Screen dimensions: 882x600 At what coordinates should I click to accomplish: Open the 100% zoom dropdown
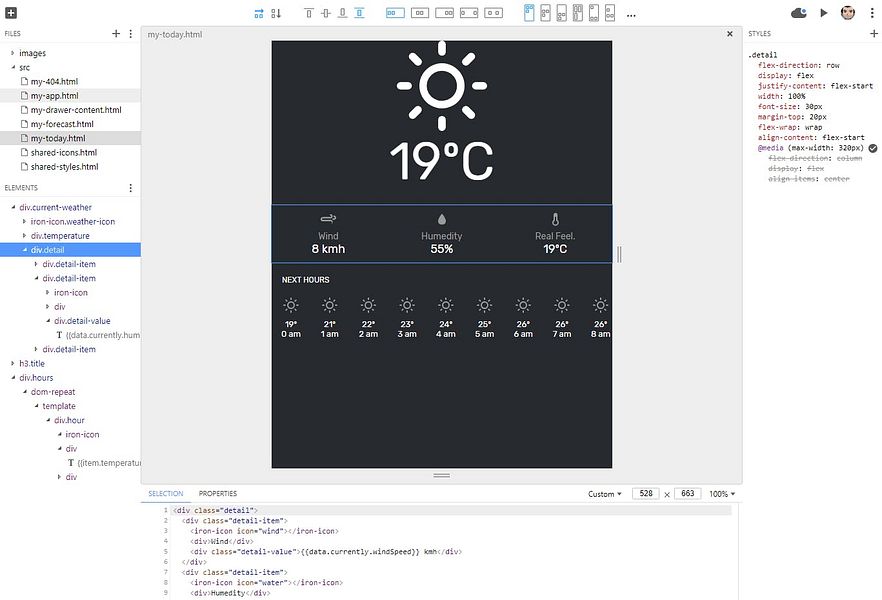722,494
